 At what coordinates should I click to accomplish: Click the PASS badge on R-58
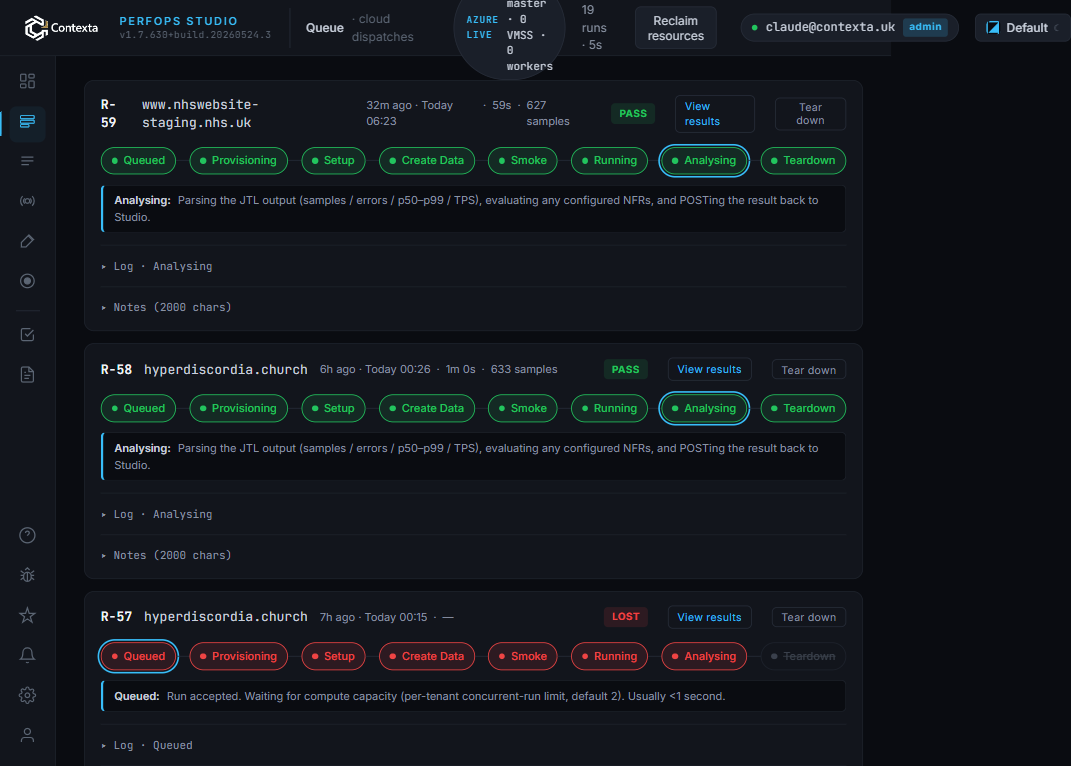tap(626, 370)
